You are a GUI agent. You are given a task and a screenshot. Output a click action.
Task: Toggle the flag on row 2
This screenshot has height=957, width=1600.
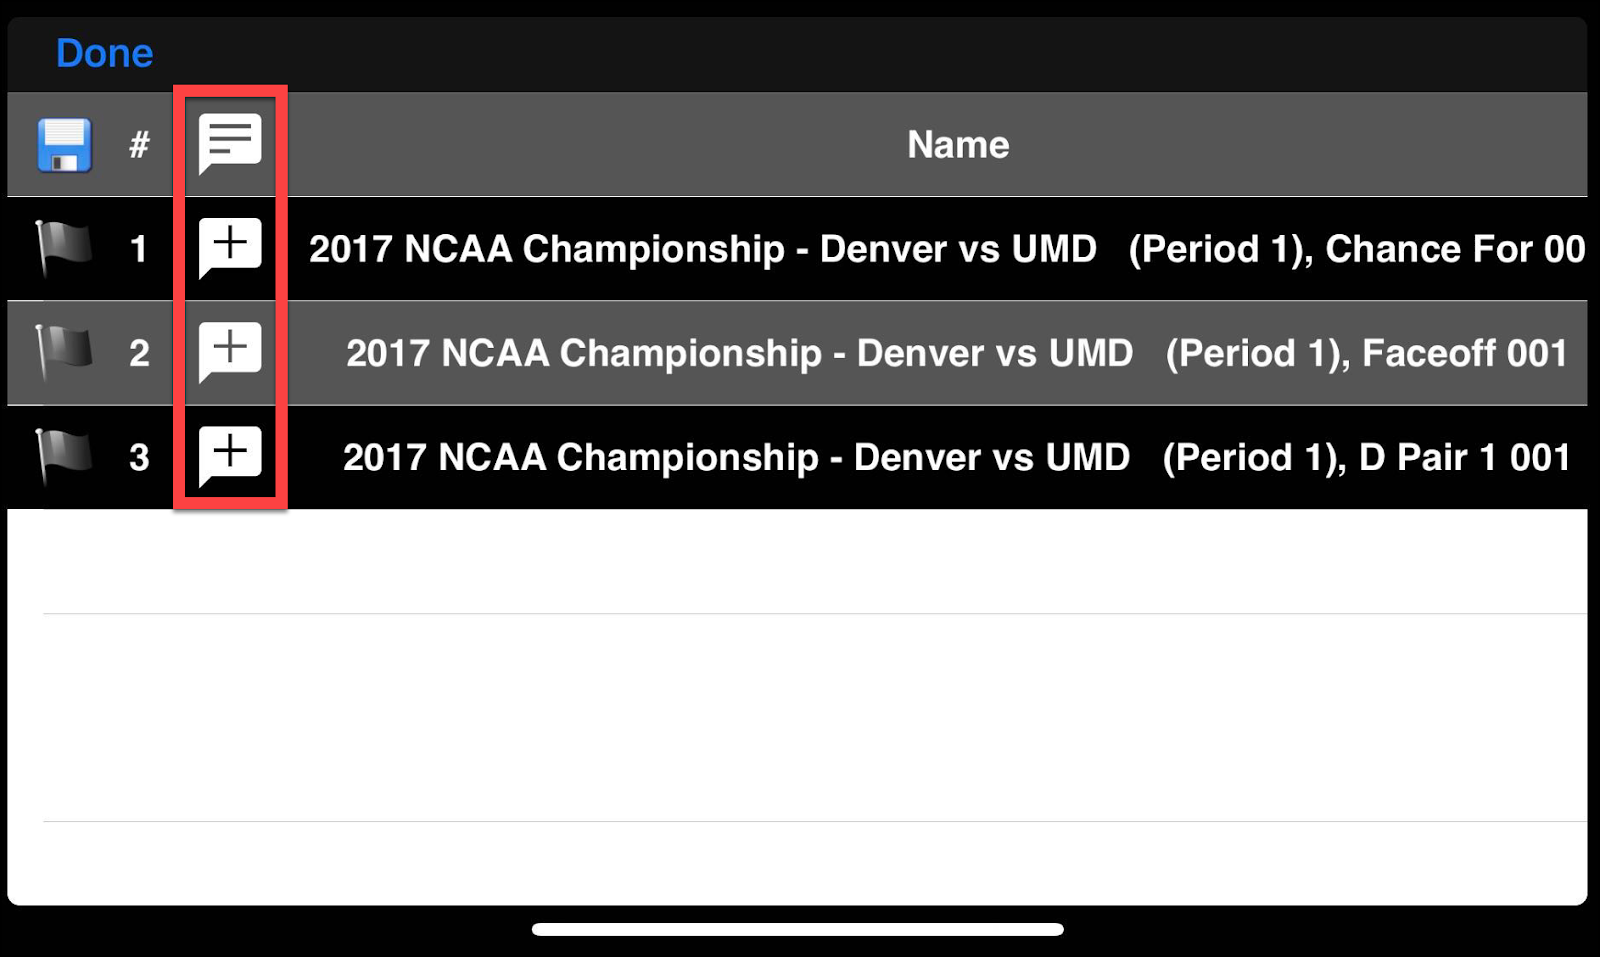(x=64, y=352)
